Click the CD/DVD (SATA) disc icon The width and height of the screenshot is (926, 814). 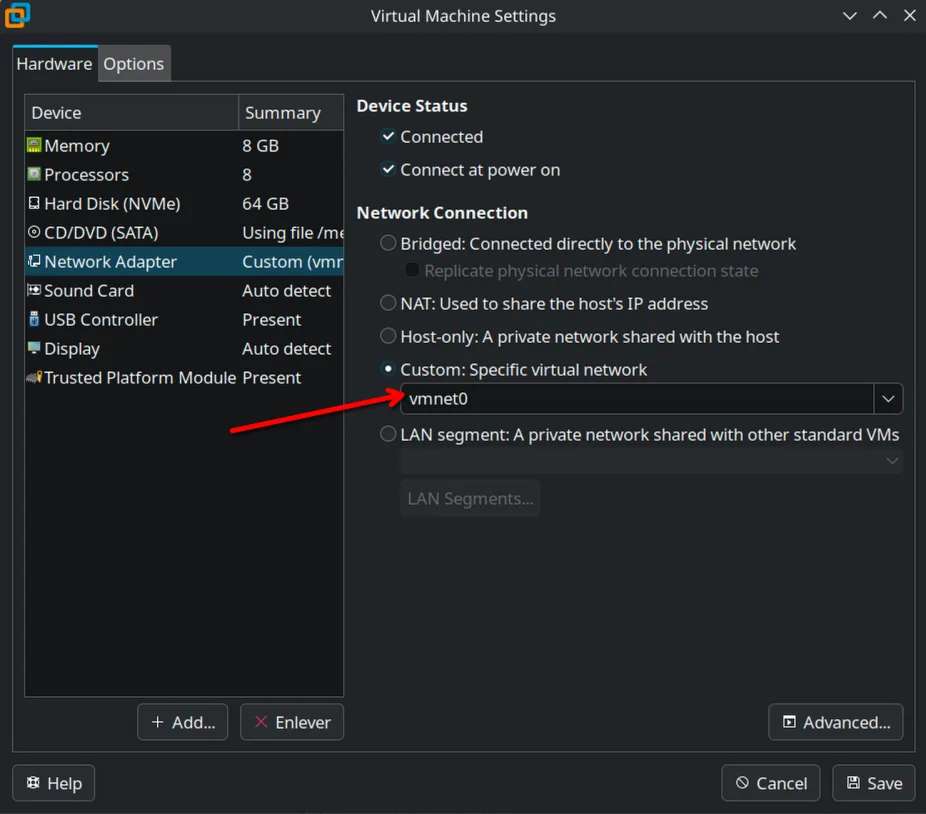pyautogui.click(x=34, y=232)
